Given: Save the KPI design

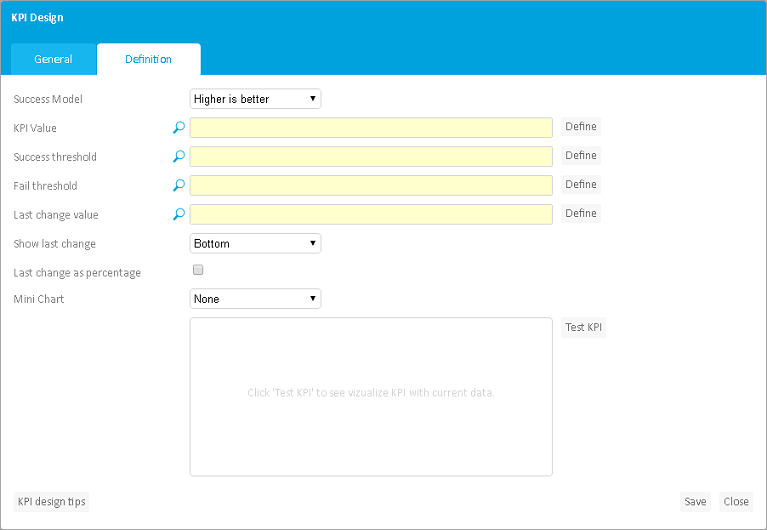Looking at the screenshot, I should (695, 502).
